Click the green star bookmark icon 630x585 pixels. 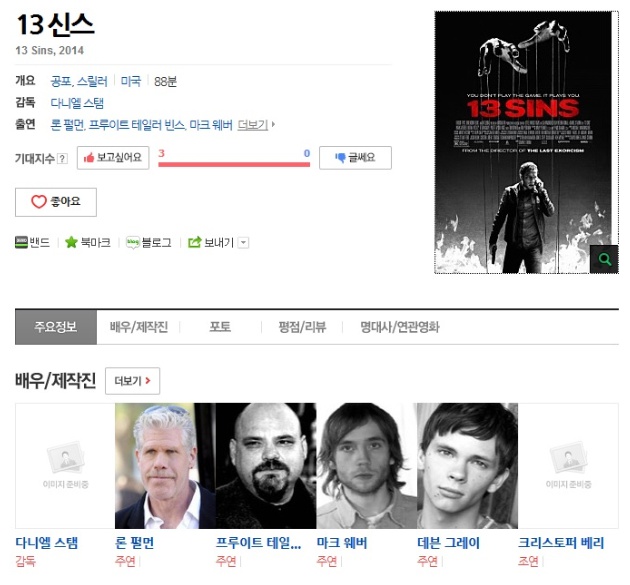(x=71, y=242)
